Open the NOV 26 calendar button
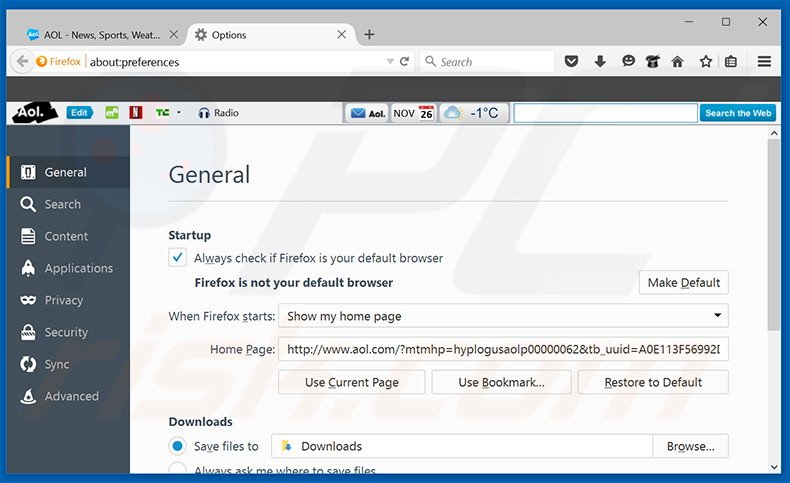Viewport: 790px width, 483px height. pyautogui.click(x=414, y=113)
